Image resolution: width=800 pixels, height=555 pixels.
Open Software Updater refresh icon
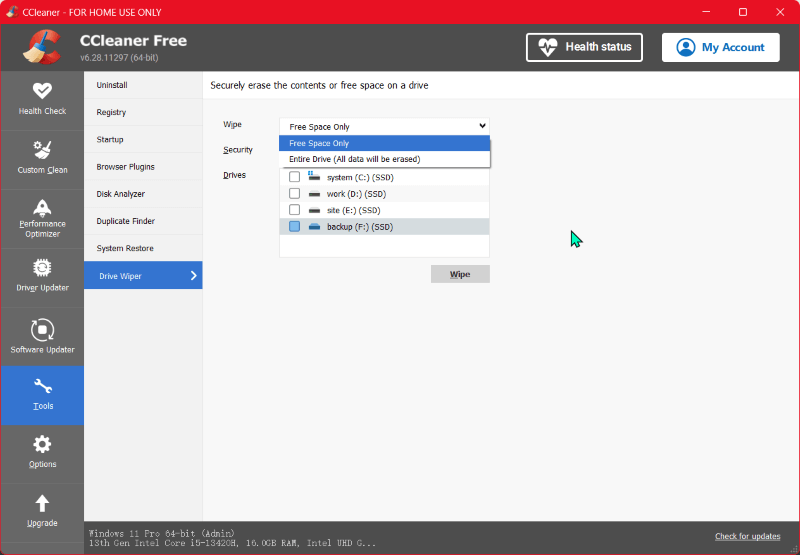[42, 329]
